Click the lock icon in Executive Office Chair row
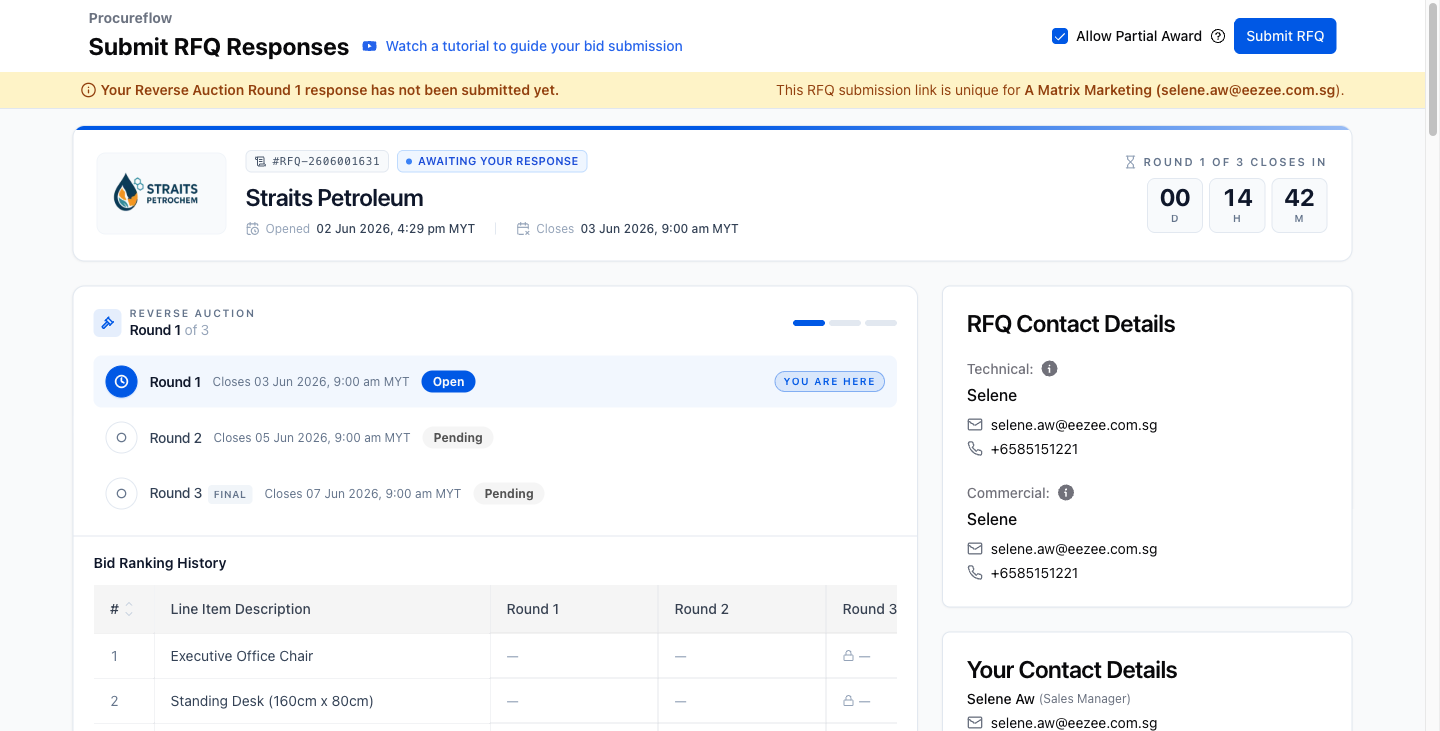This screenshot has height=731, width=1440. click(x=848, y=656)
